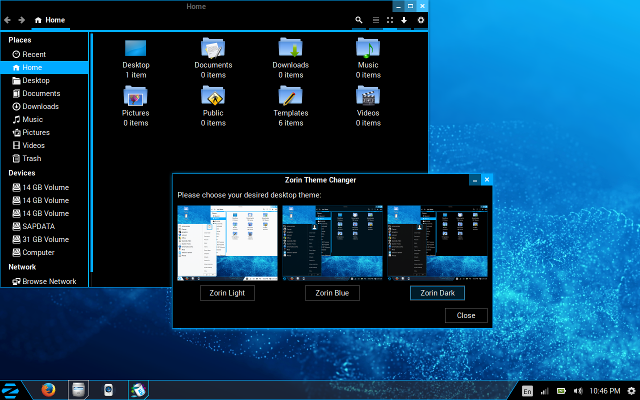This screenshot has width=640, height=400.
Task: Open search with the magnifier icon
Action: 359,20
